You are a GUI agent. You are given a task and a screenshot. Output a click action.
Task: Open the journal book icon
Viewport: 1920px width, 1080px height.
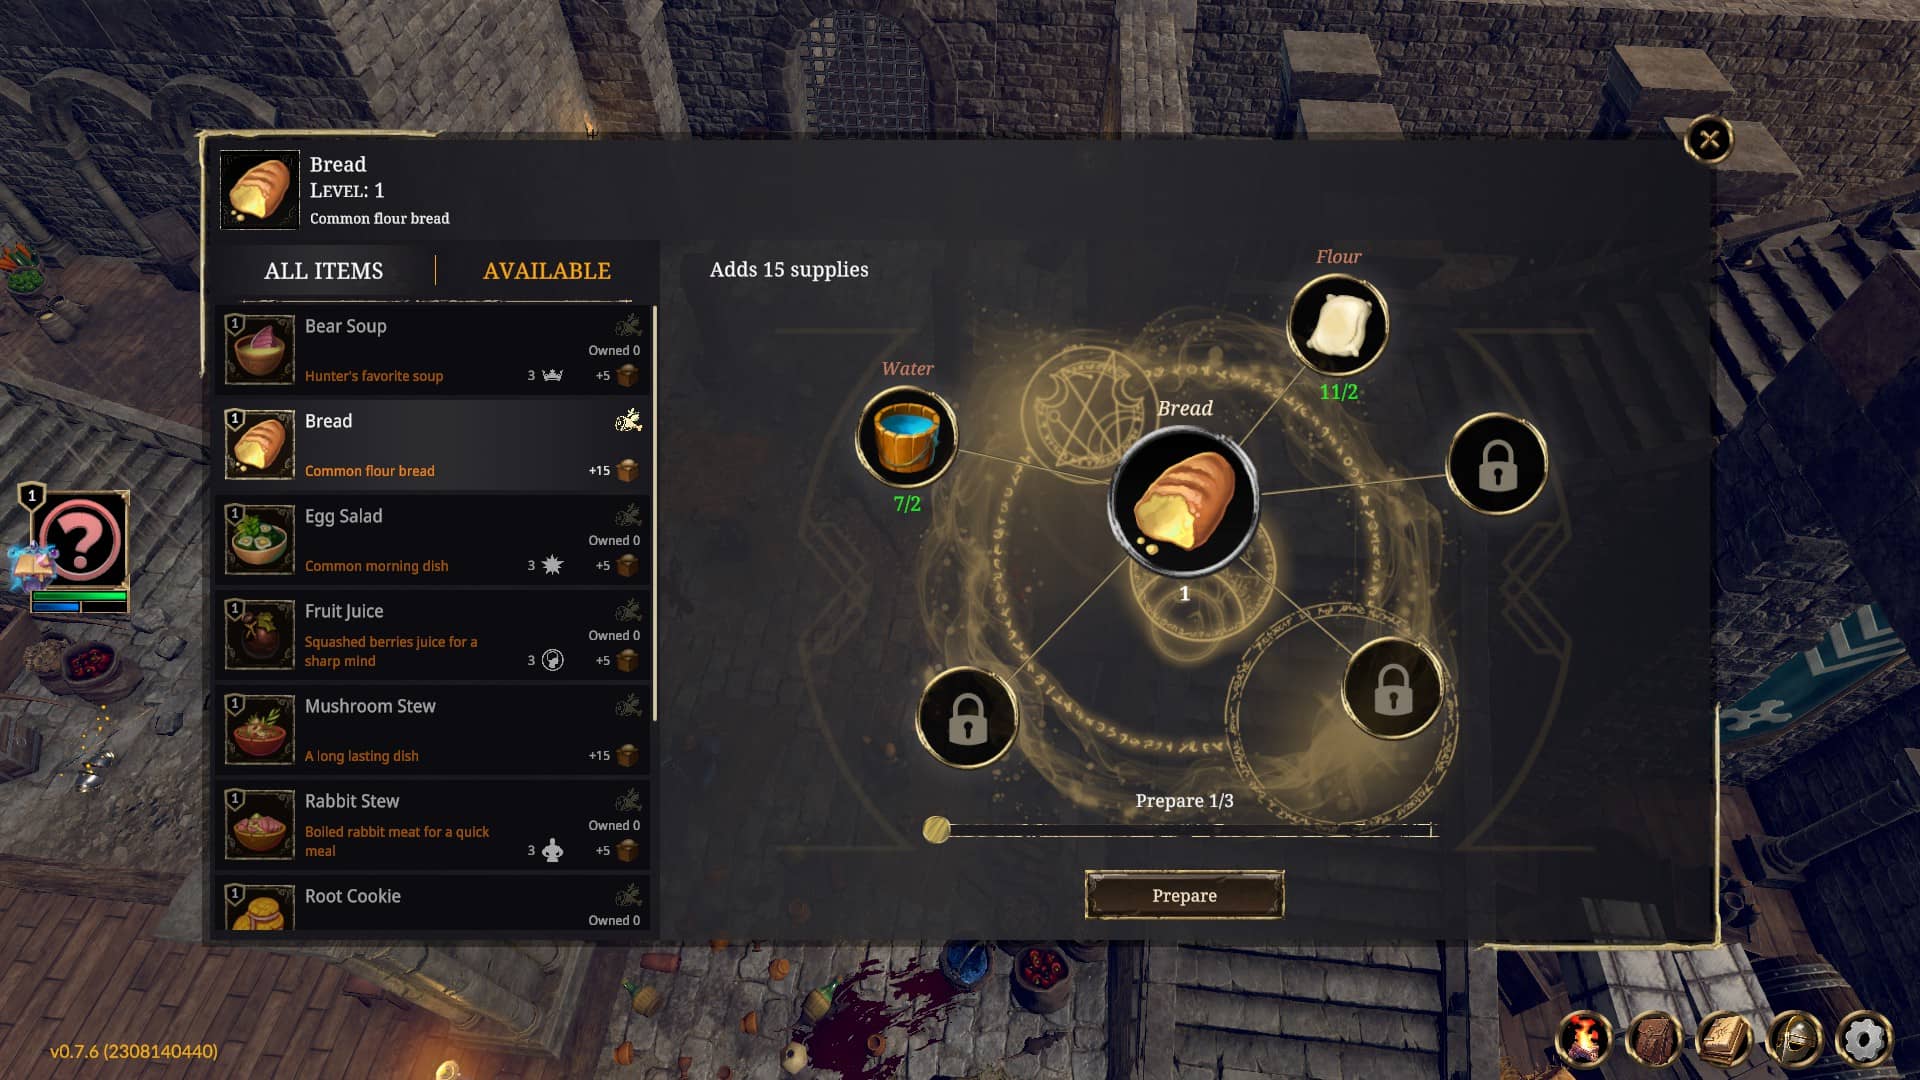(1724, 1038)
